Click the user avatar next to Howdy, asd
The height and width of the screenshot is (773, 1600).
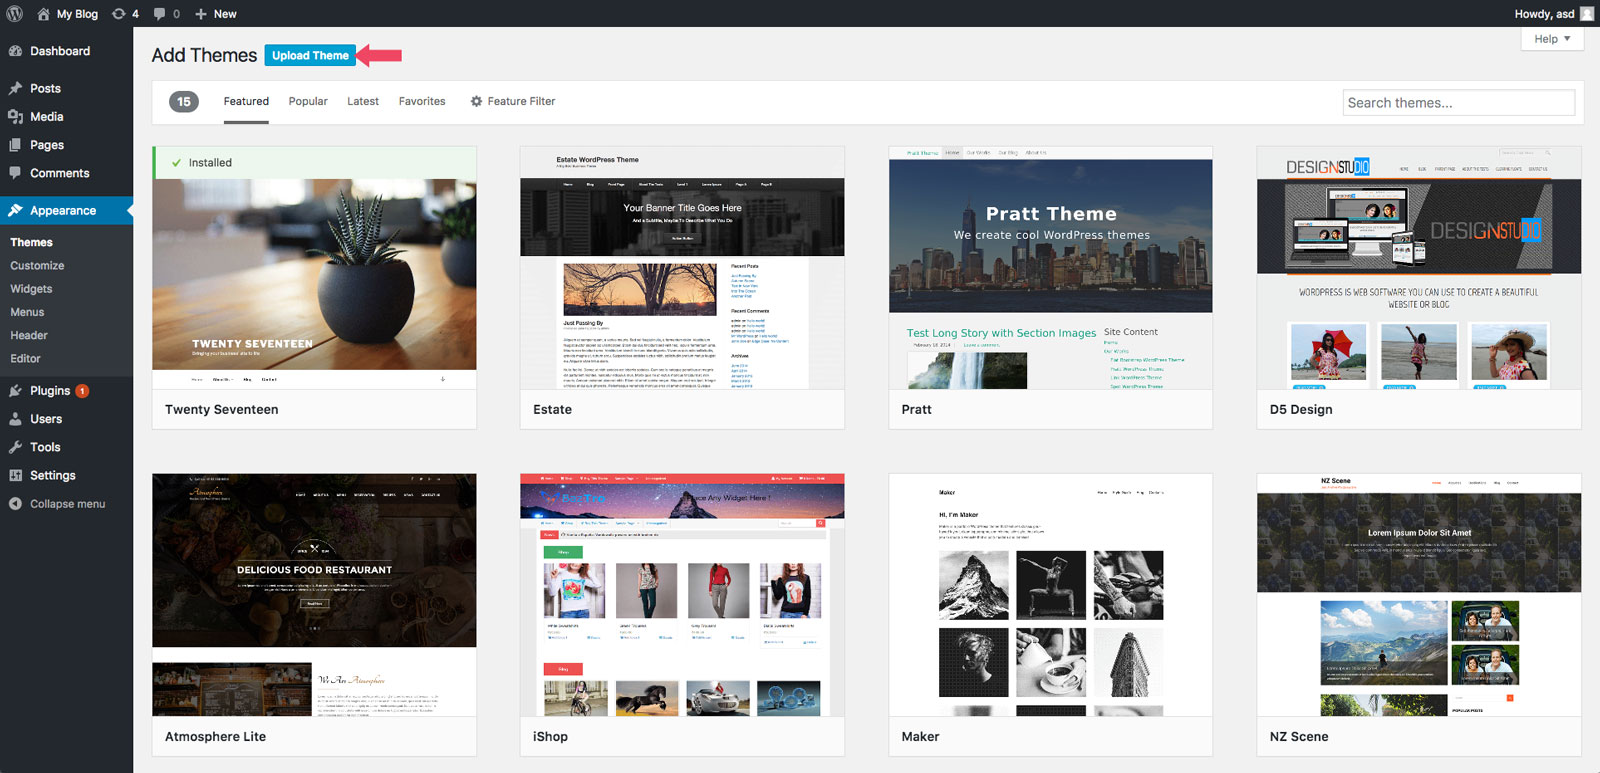(1587, 14)
